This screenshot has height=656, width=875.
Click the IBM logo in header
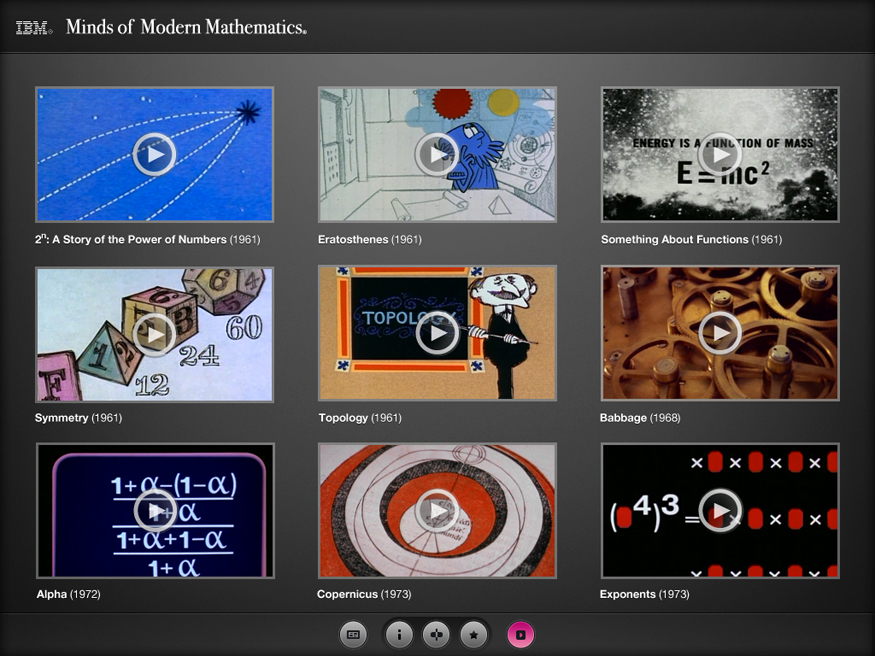click(34, 28)
